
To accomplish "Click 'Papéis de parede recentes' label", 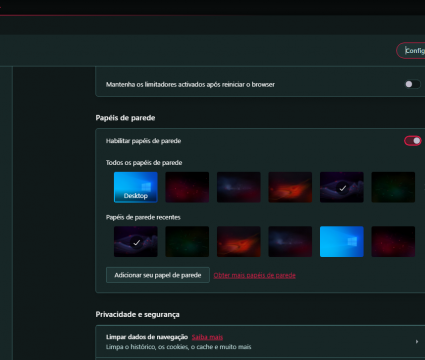I will (143, 217).
